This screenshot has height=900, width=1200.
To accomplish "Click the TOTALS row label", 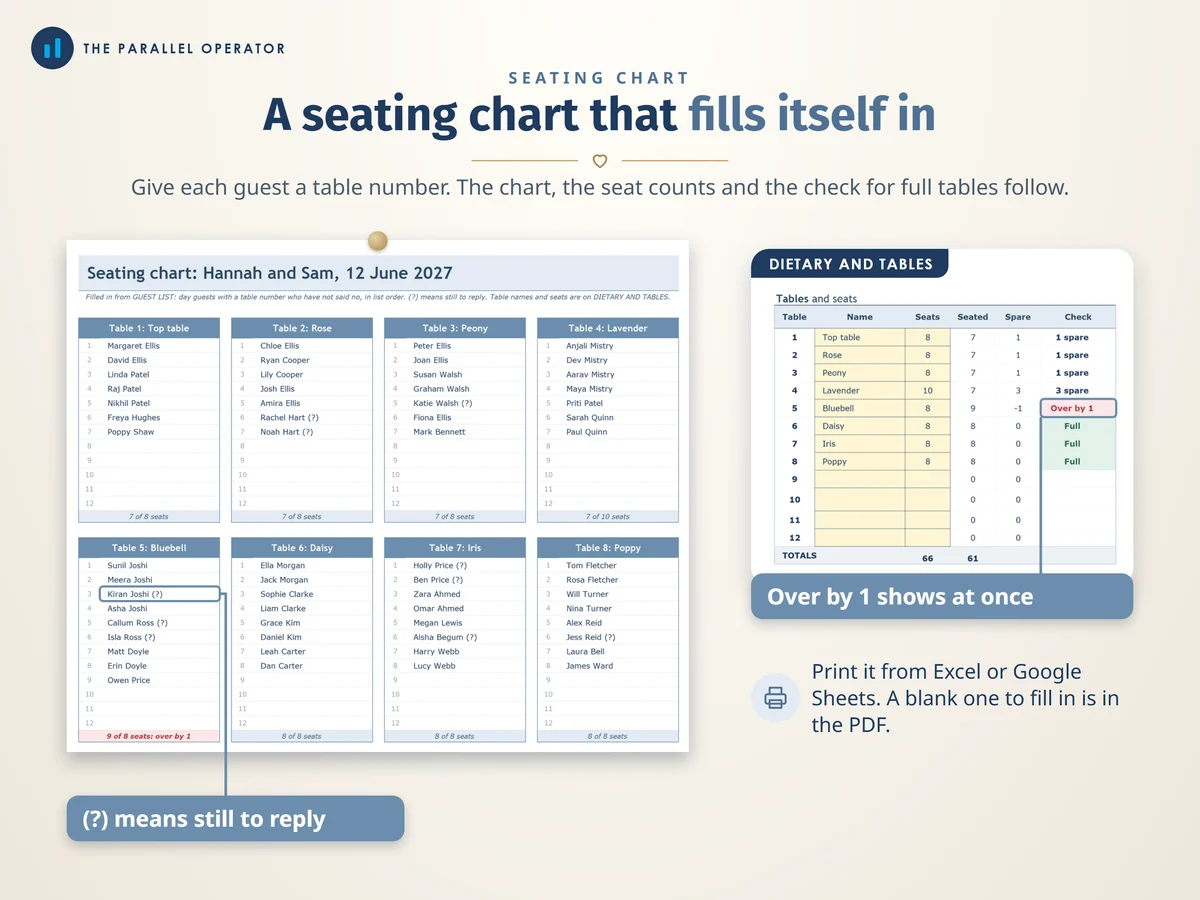I will pos(799,556).
